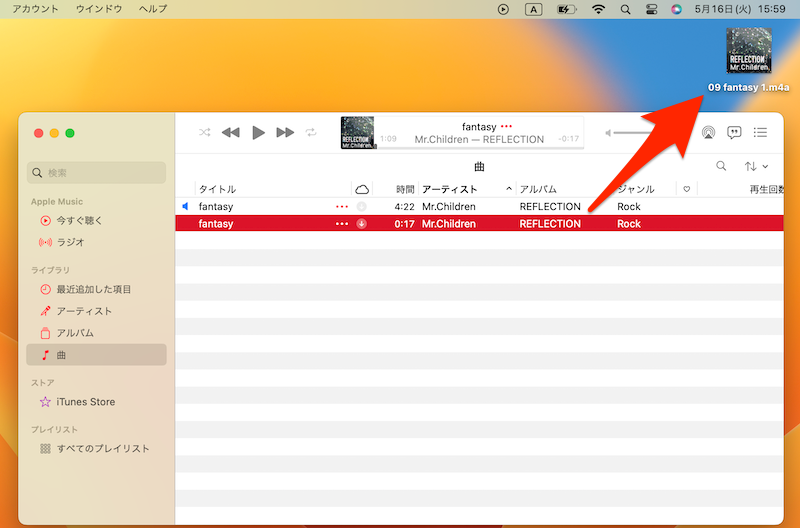Click the 検索 search field
Viewport: 800px width, 528px height.
[97, 172]
